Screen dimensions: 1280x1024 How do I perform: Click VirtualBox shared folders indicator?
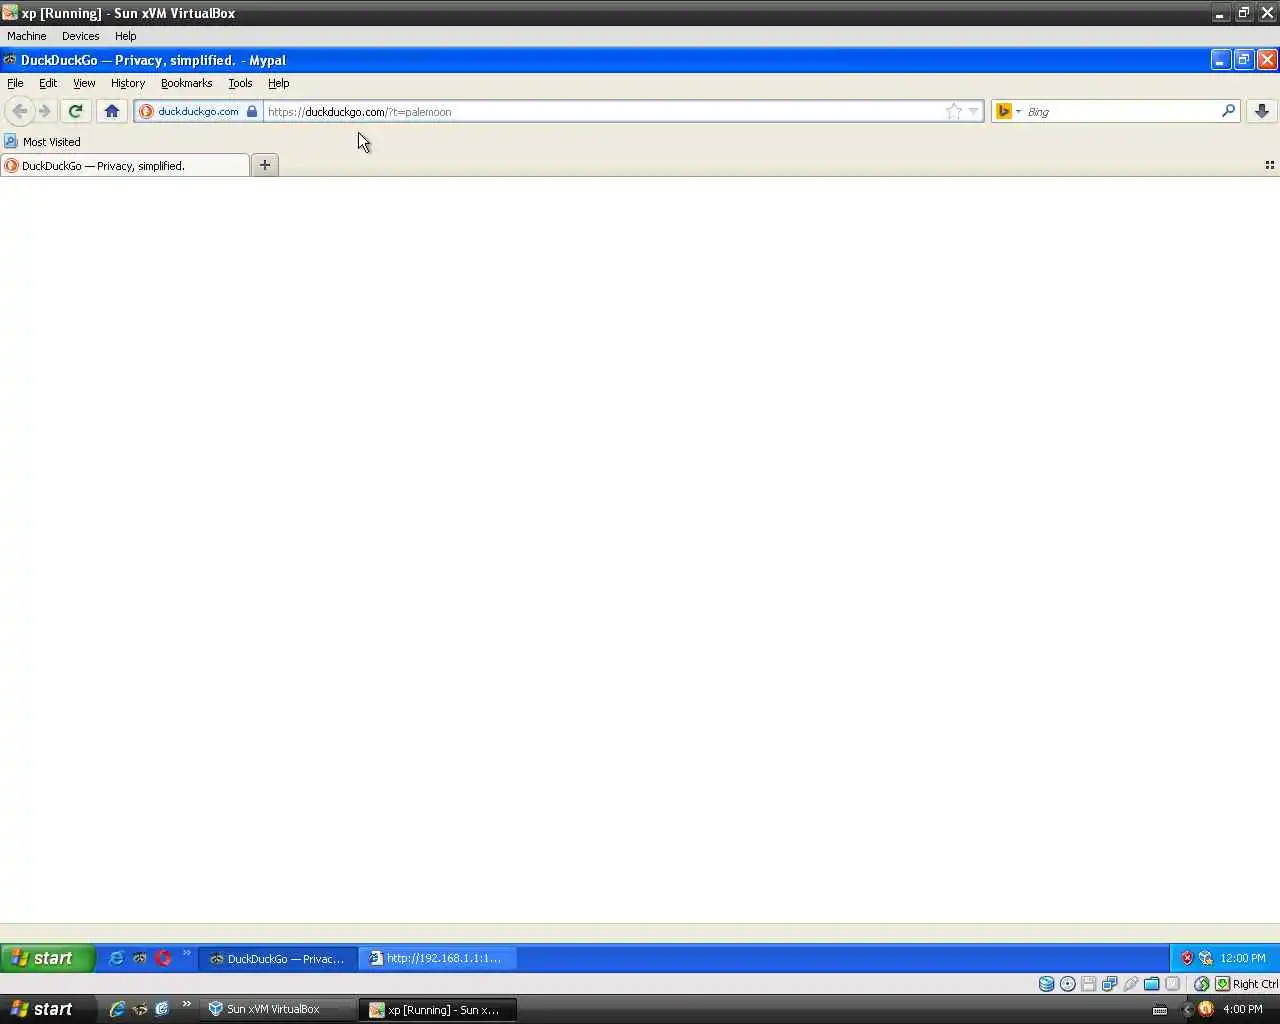1152,984
